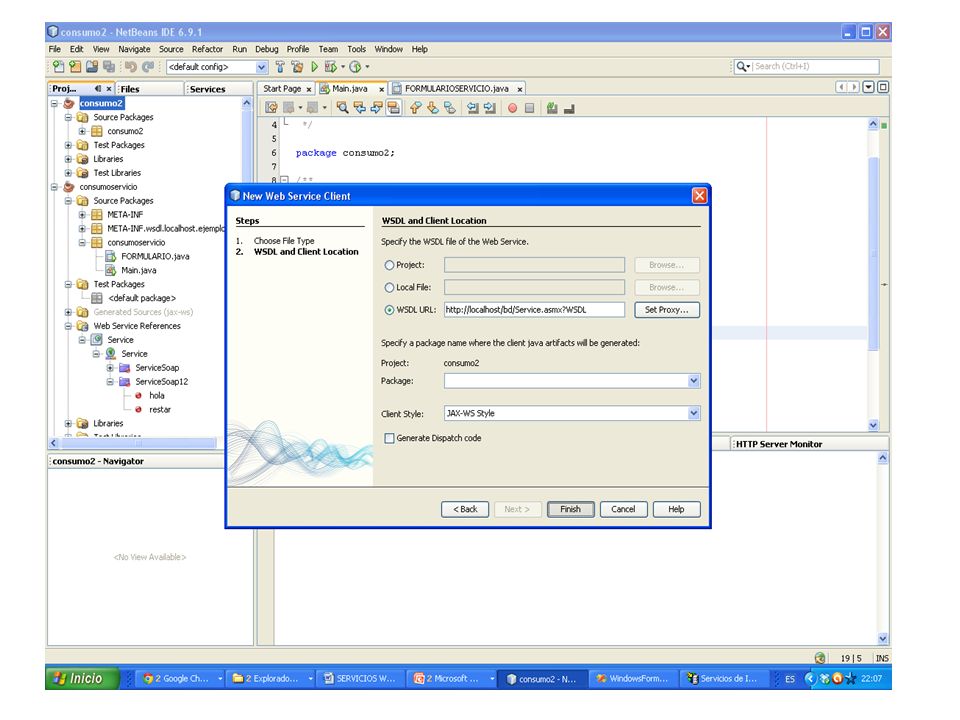Click the Inicio start button
960x720 pixels.
point(82,678)
